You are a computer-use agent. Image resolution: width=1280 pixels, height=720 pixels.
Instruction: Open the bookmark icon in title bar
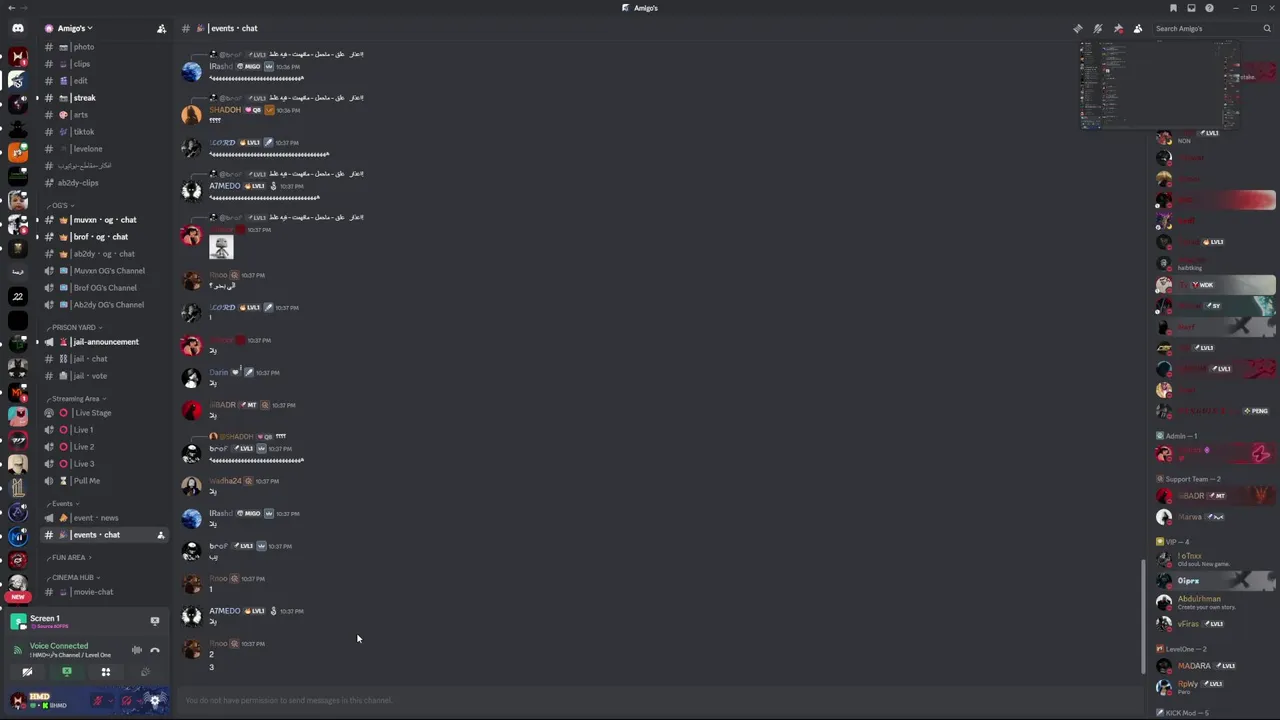pyautogui.click(x=1173, y=8)
